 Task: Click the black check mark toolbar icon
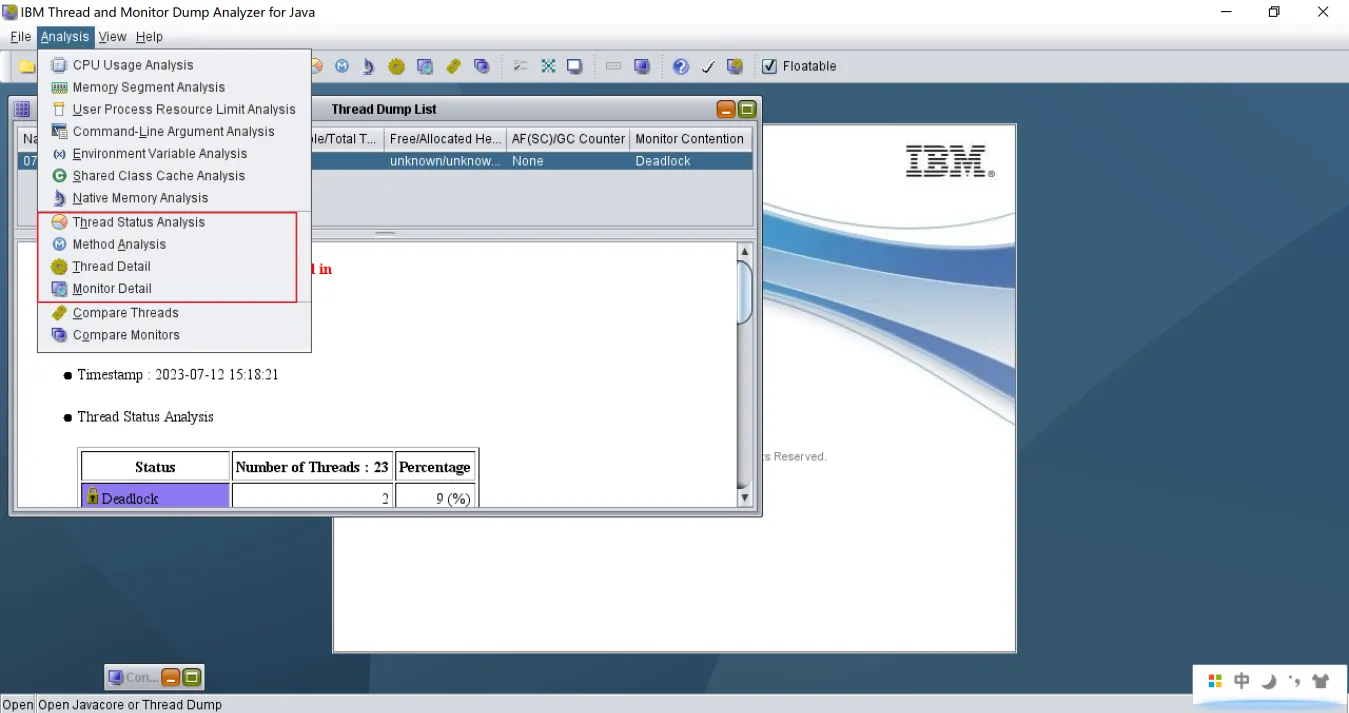coord(708,66)
